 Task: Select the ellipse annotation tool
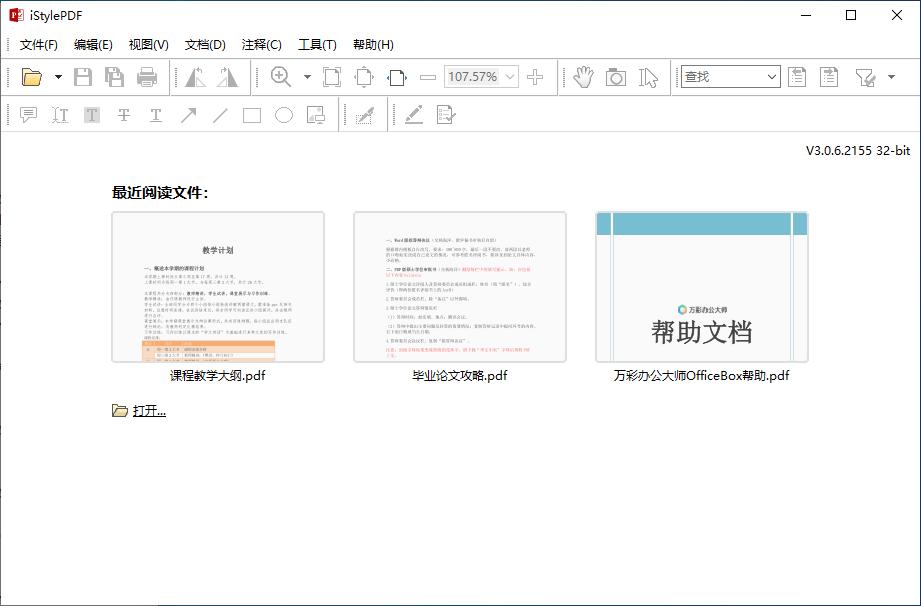284,114
